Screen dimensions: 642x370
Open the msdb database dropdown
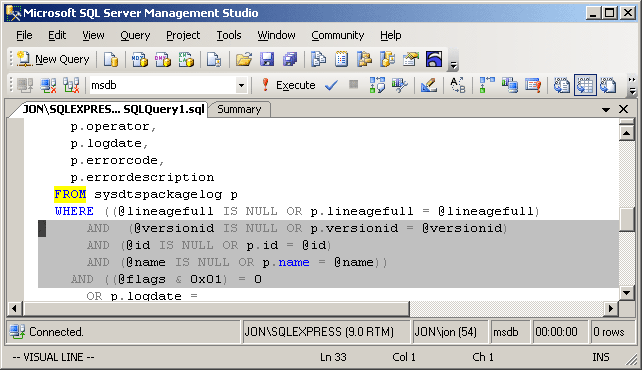241,86
